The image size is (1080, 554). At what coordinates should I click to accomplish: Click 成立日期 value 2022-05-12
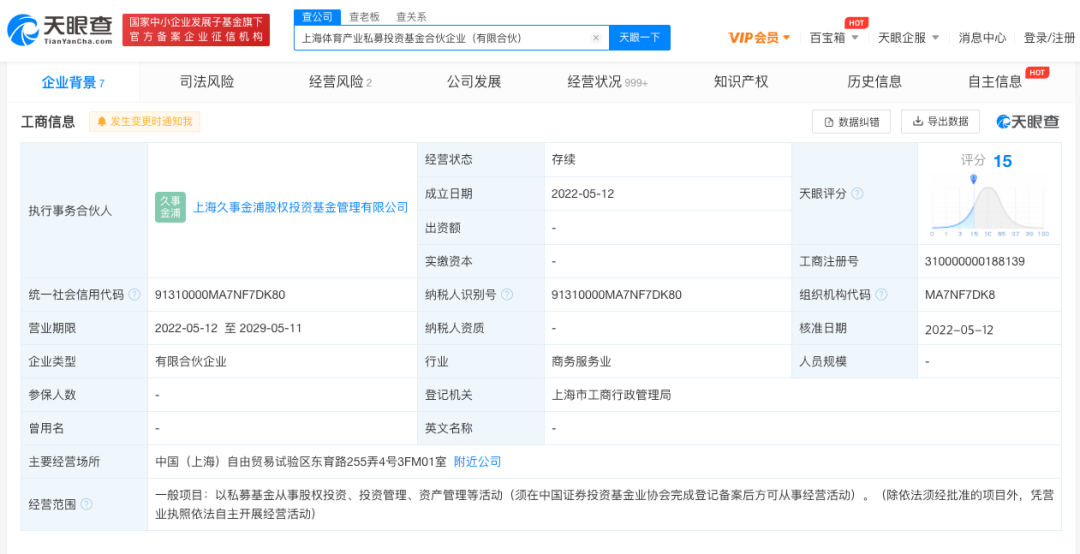pyautogui.click(x=583, y=194)
